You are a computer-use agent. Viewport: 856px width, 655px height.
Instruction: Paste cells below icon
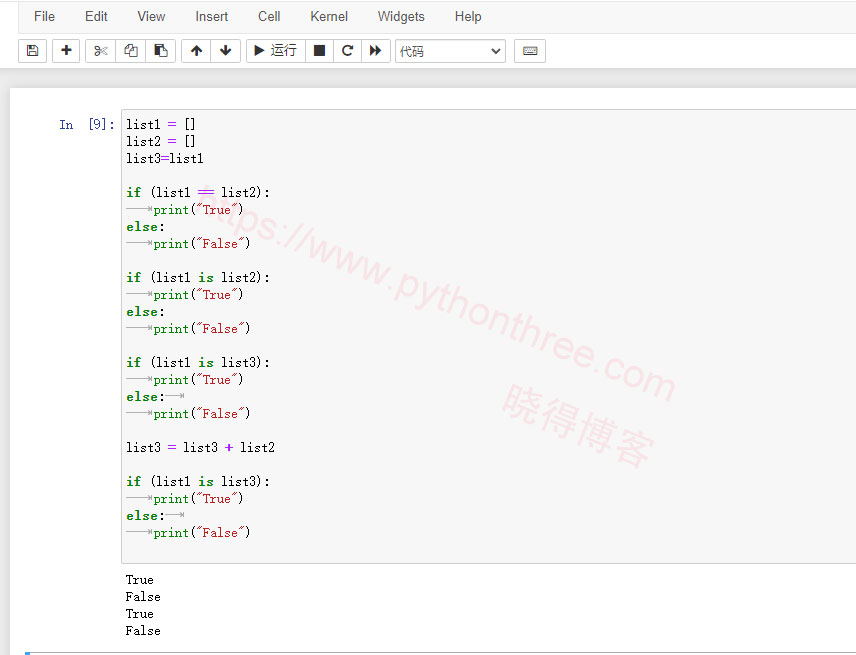[x=160, y=51]
